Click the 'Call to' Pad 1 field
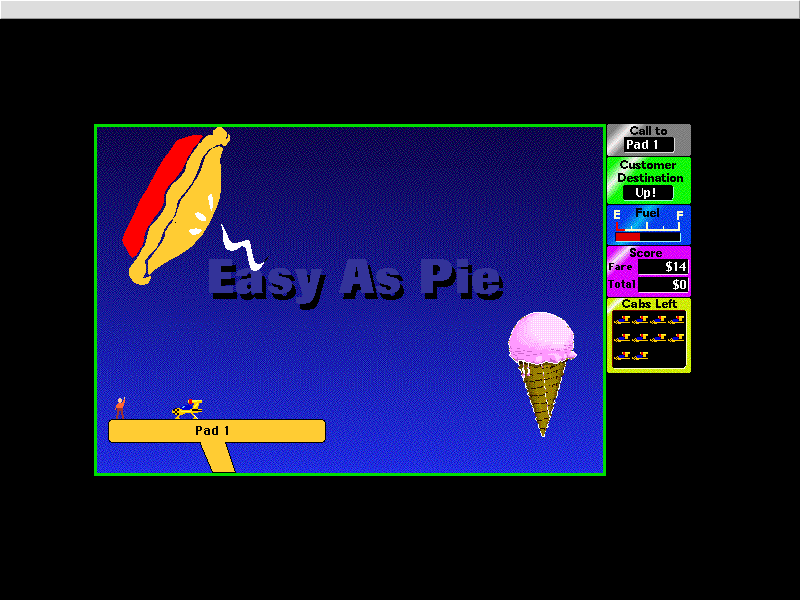Viewport: 800px width, 600px height. click(648, 145)
